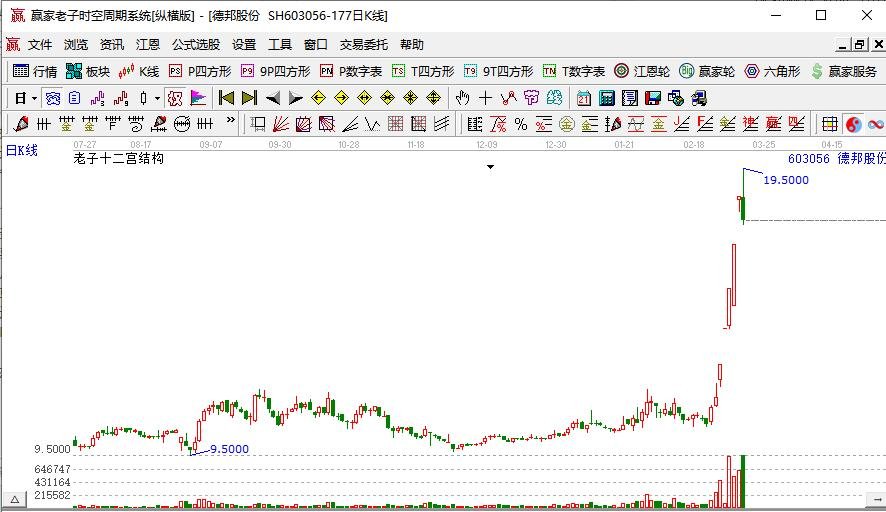This screenshot has height=512, width=886.
Task: Toggle the yin-yang taiji button
Action: click(853, 124)
